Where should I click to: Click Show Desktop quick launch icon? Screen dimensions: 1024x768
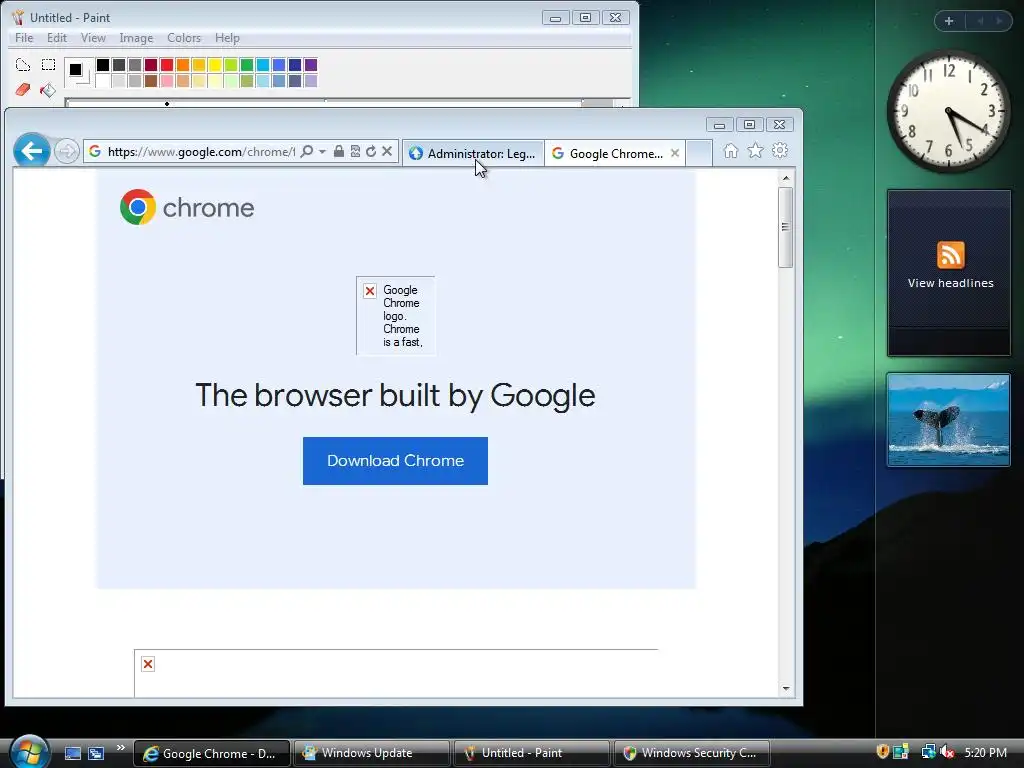[72, 754]
